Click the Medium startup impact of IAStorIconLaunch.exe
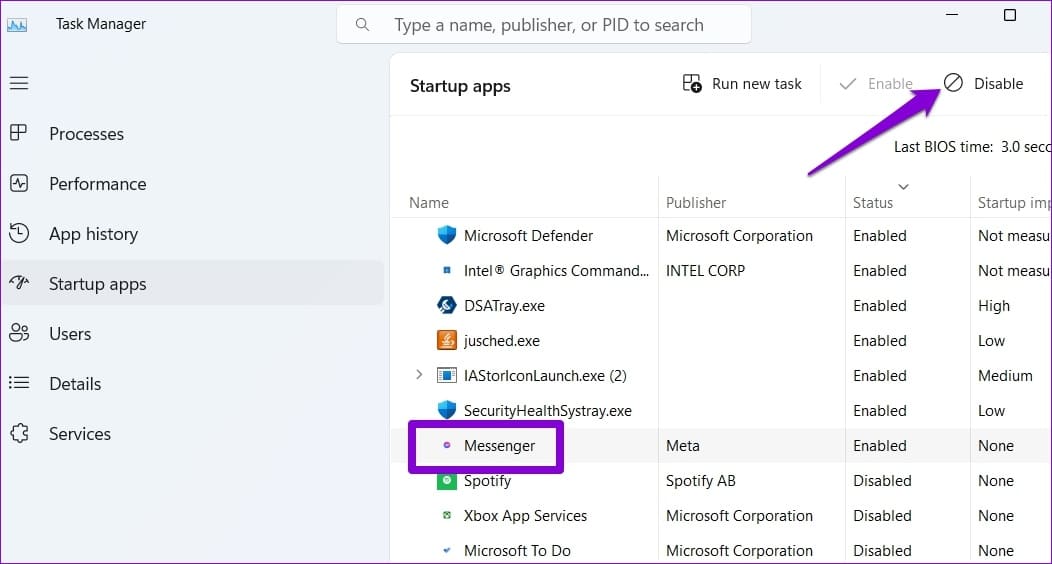 click(x=1005, y=376)
